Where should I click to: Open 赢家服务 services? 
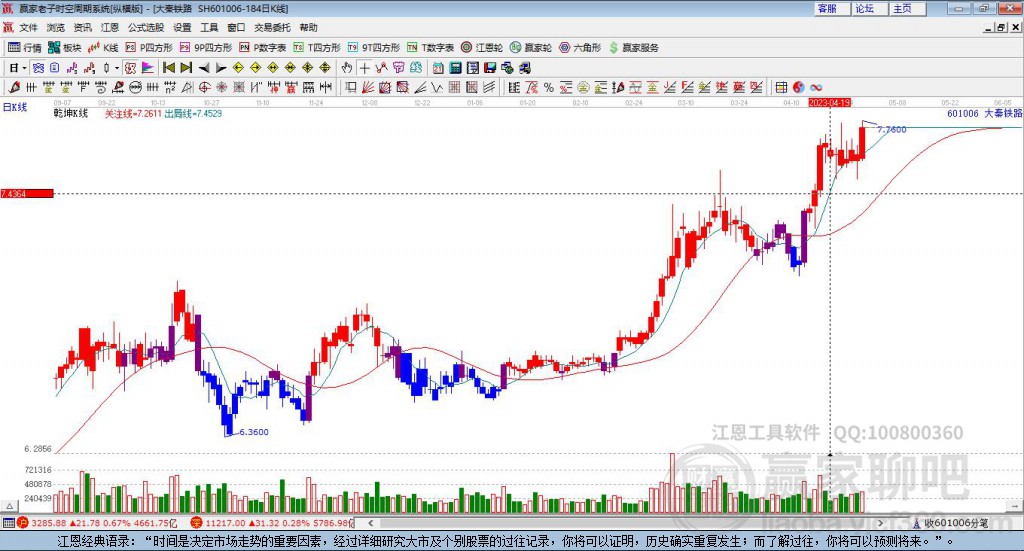633,48
